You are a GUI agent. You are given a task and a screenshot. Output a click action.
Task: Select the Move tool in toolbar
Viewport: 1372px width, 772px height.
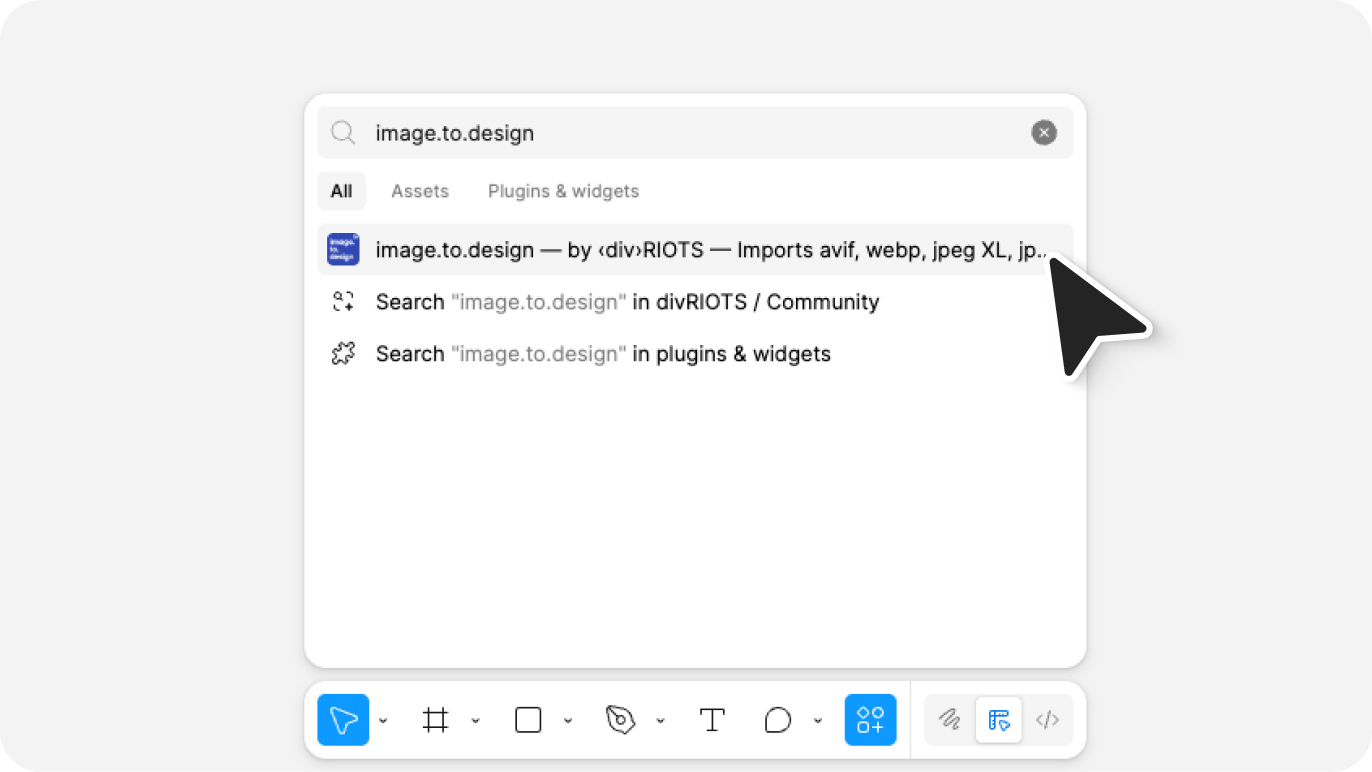click(x=343, y=720)
